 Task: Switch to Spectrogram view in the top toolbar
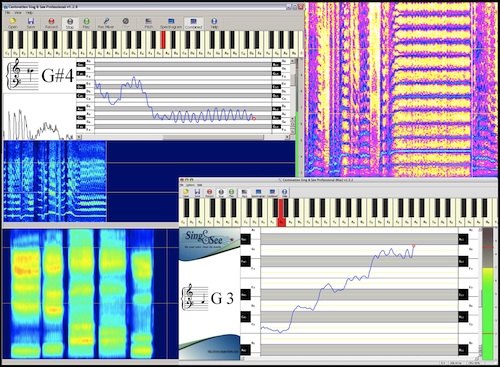(171, 23)
